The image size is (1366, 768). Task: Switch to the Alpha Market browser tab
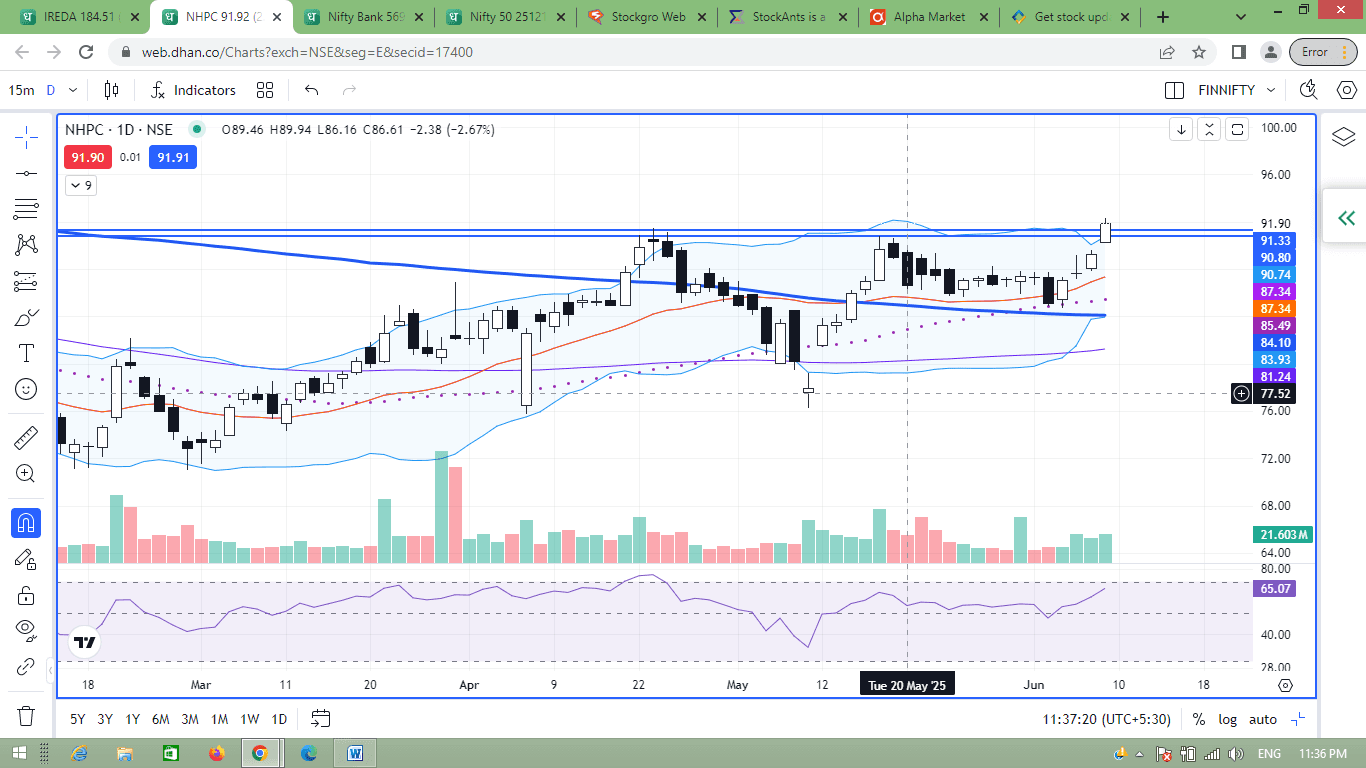coord(930,17)
